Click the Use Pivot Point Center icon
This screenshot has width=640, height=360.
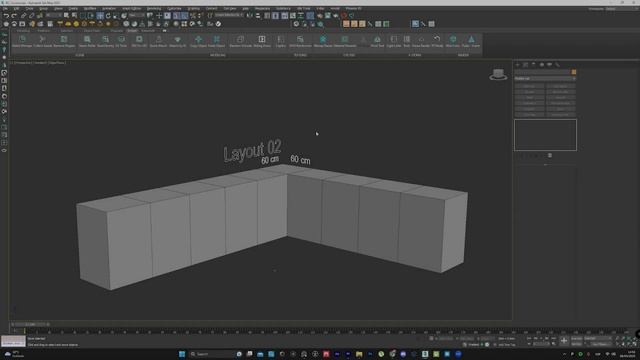point(150,16)
